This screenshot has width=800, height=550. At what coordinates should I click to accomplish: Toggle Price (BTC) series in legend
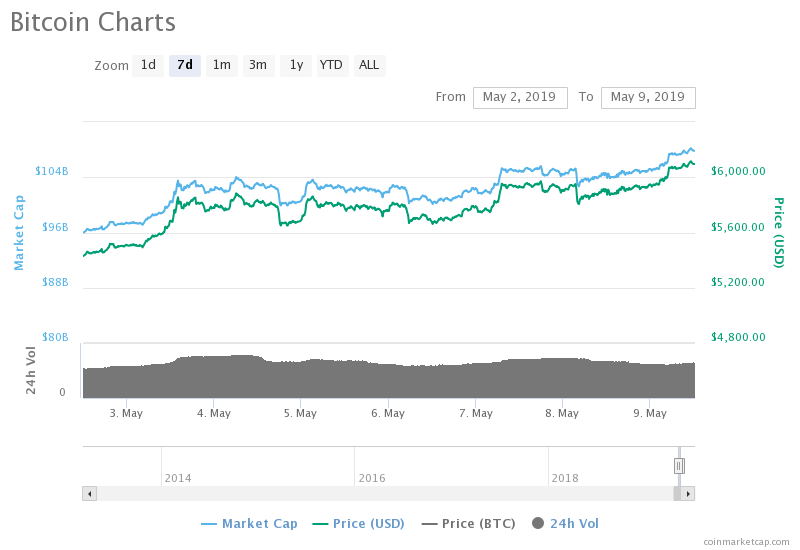(x=471, y=523)
